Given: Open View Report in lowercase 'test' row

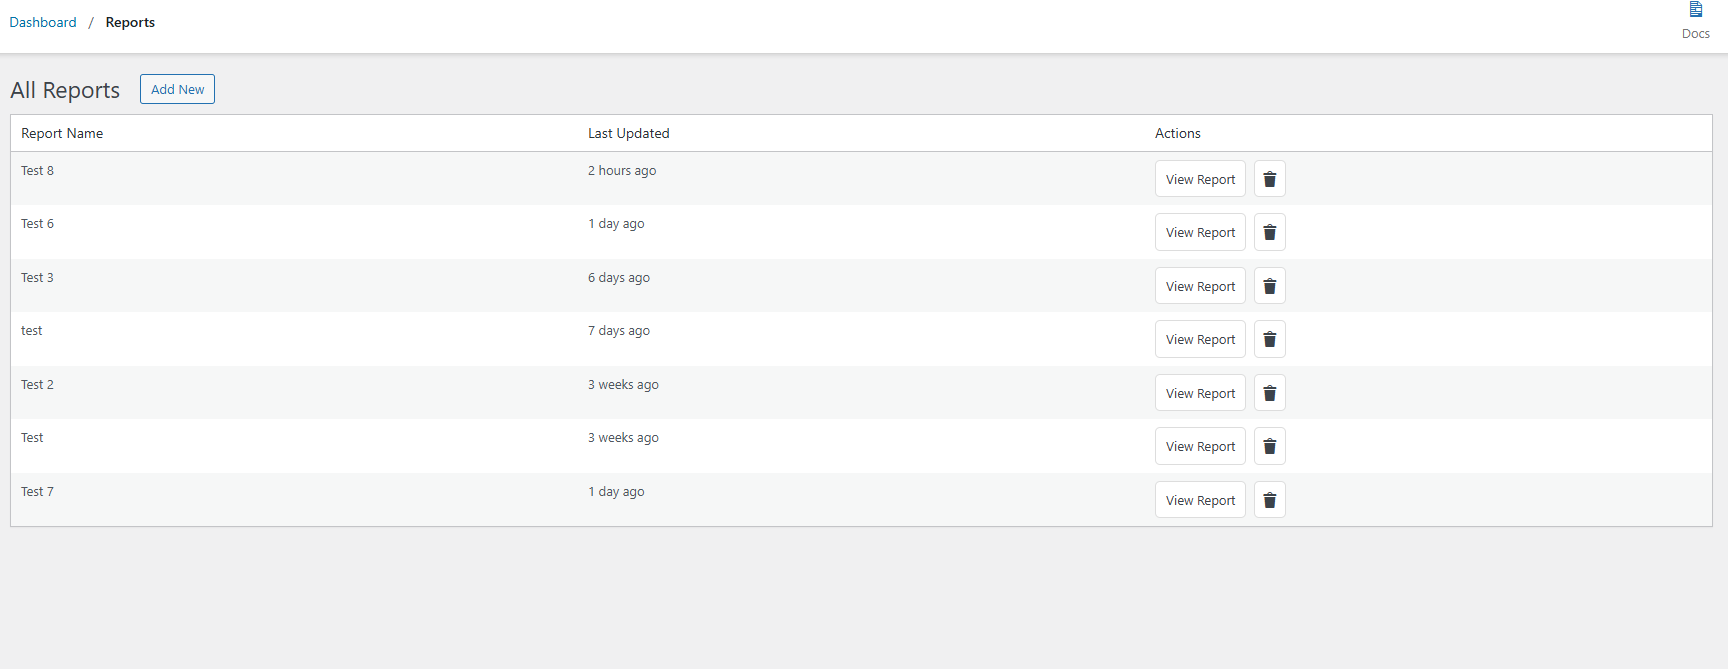Looking at the screenshot, I should coord(1200,339).
